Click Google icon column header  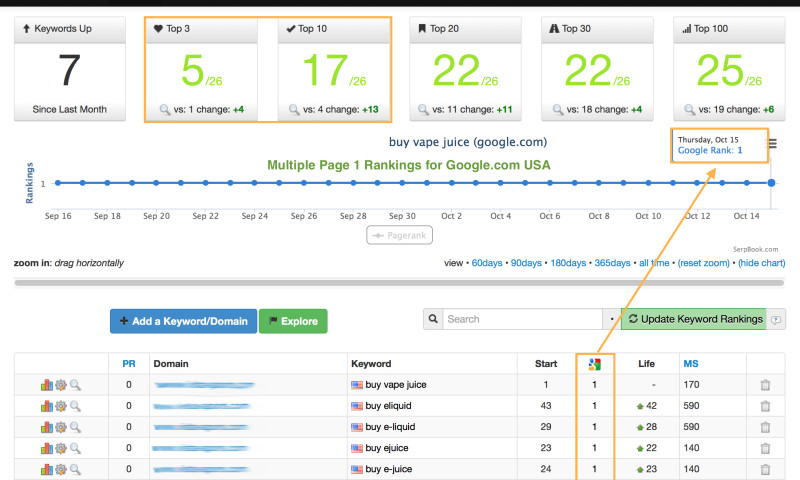point(594,364)
